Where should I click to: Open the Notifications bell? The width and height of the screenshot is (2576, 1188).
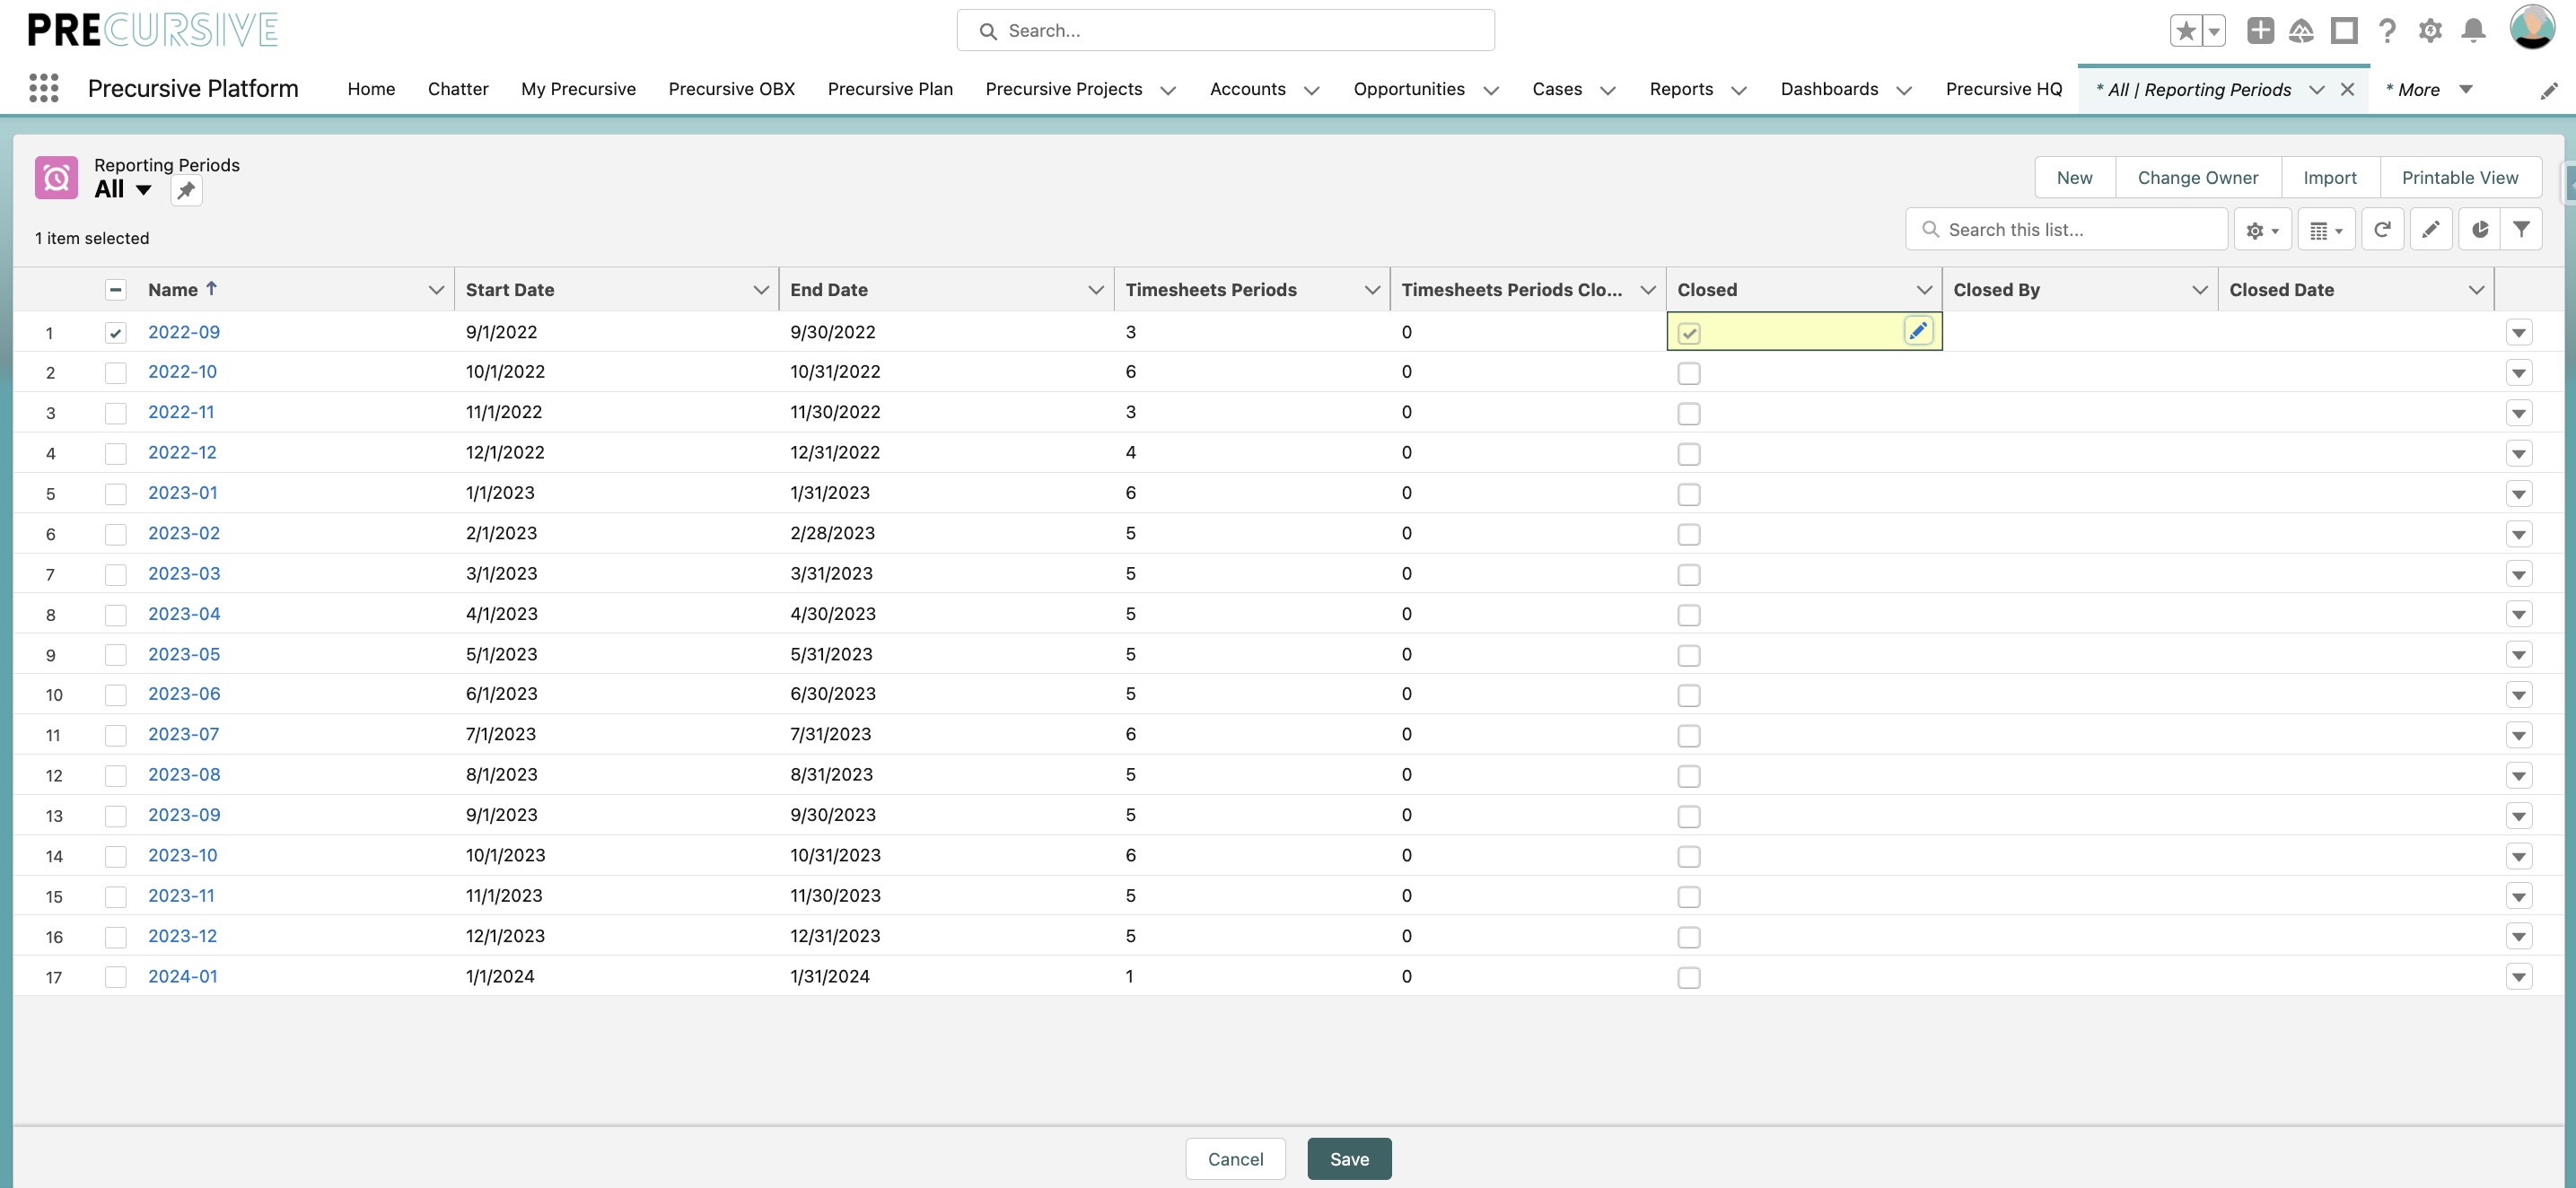point(2473,31)
